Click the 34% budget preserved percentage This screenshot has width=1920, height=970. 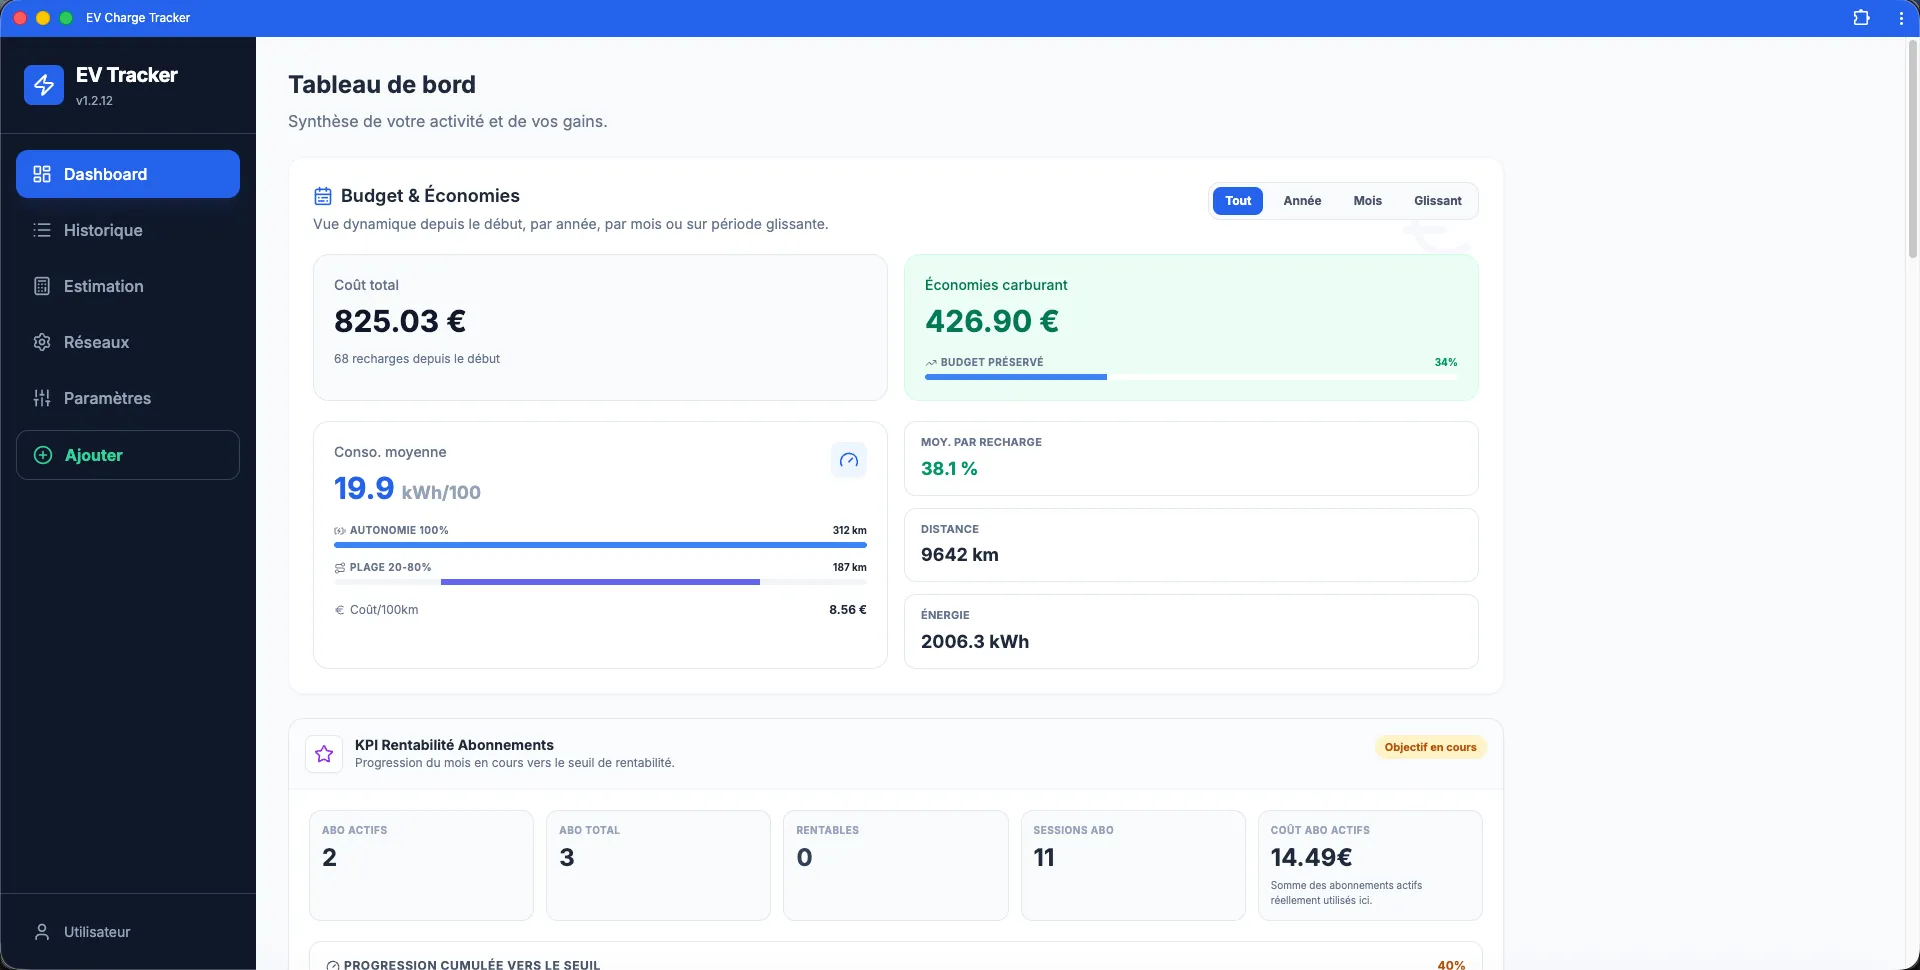pyautogui.click(x=1446, y=362)
